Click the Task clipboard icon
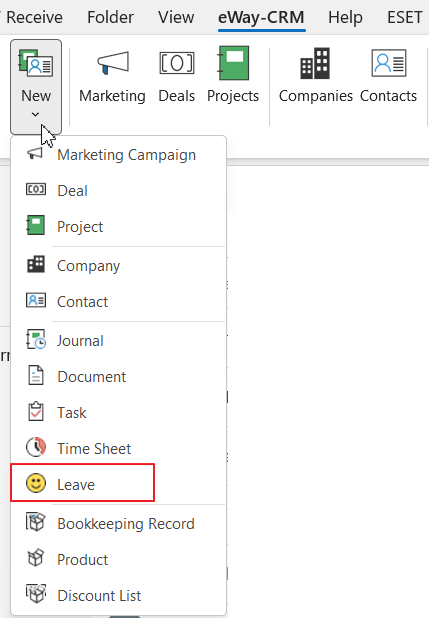The height and width of the screenshot is (618, 429). tap(36, 411)
